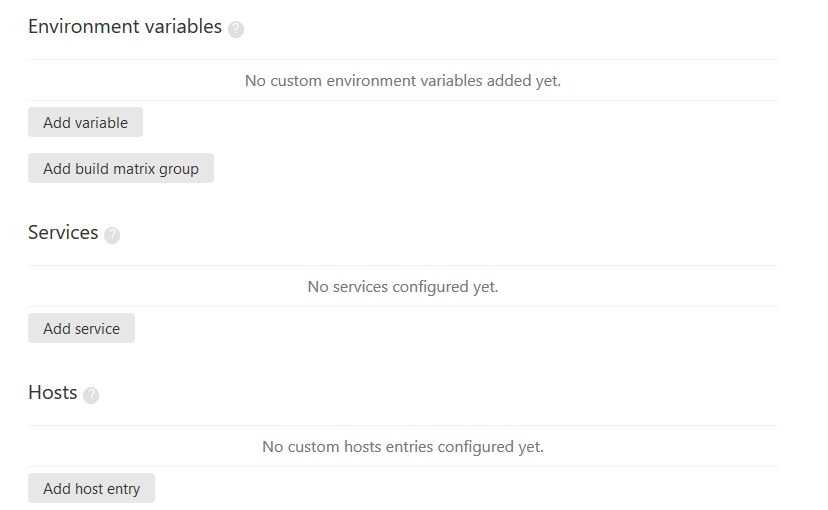828x510 pixels.
Task: Click the Add variable button
Action: click(x=86, y=122)
